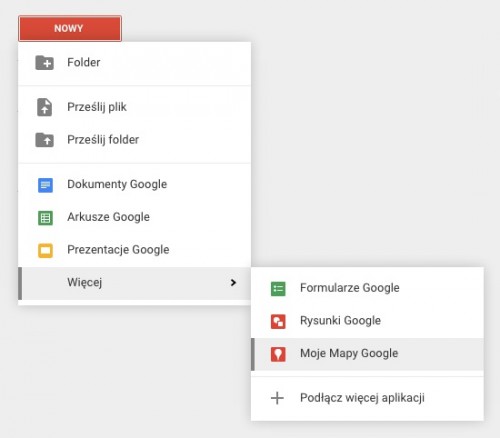Click the red NOWY button
This screenshot has height=438, width=500.
click(70, 28)
